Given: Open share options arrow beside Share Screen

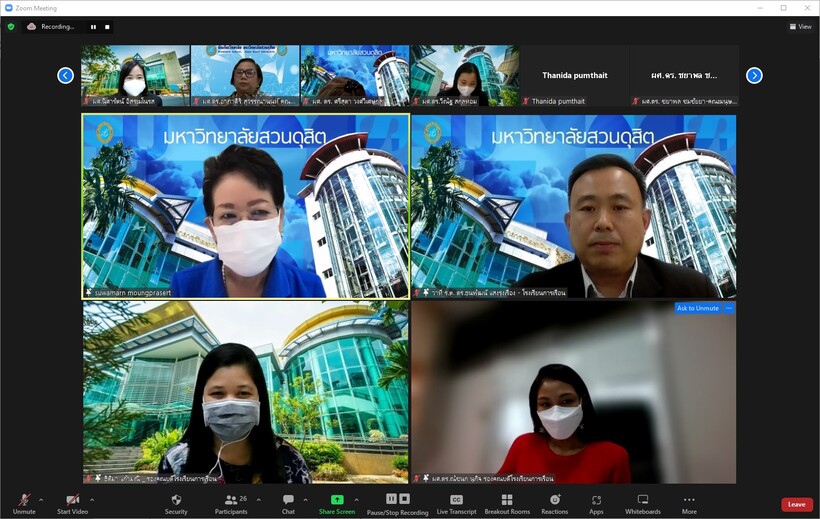Looking at the screenshot, I should 357,500.
